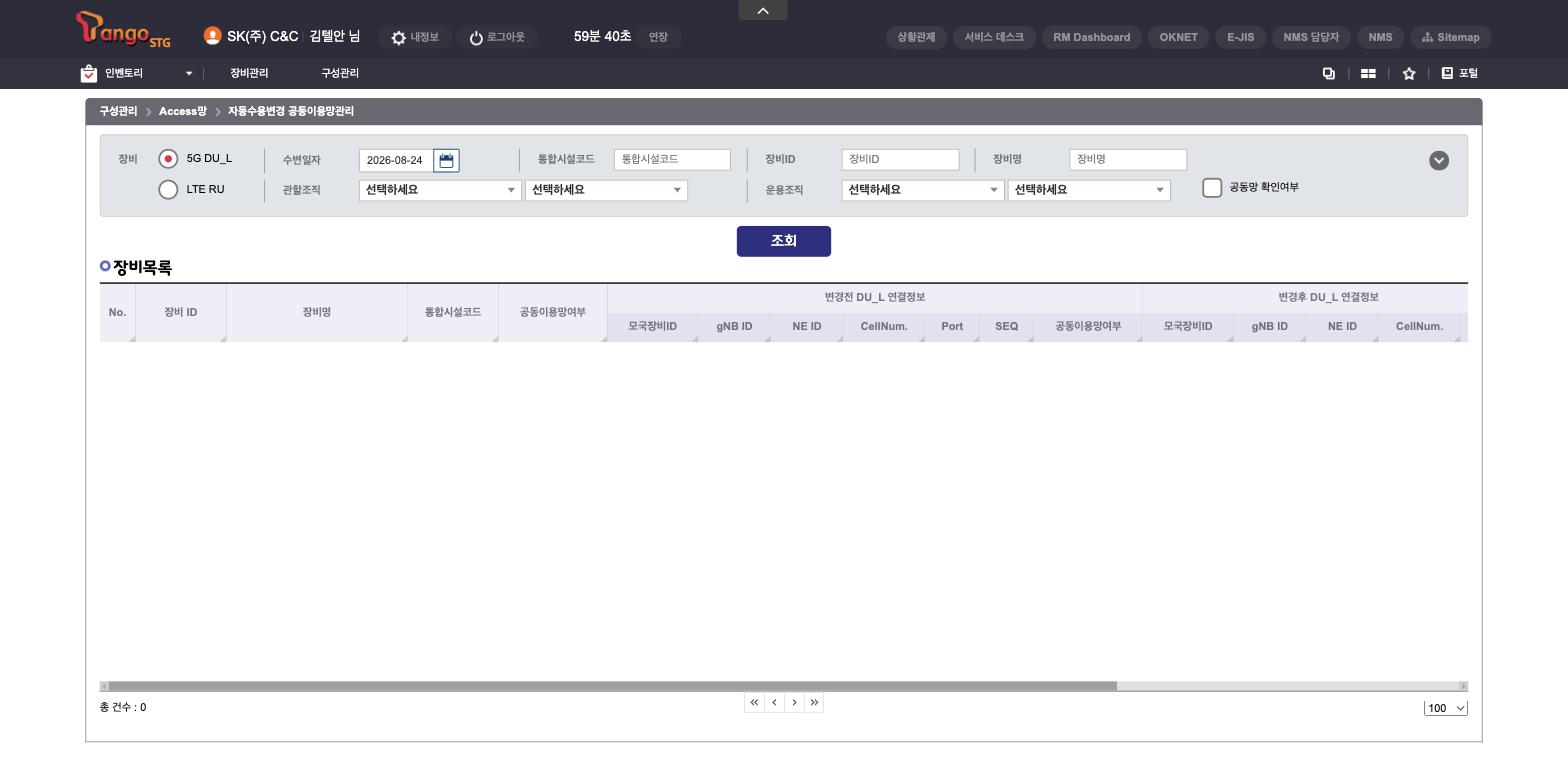Collapse the search filter panel arrow
1568x772 pixels.
coord(1439,161)
